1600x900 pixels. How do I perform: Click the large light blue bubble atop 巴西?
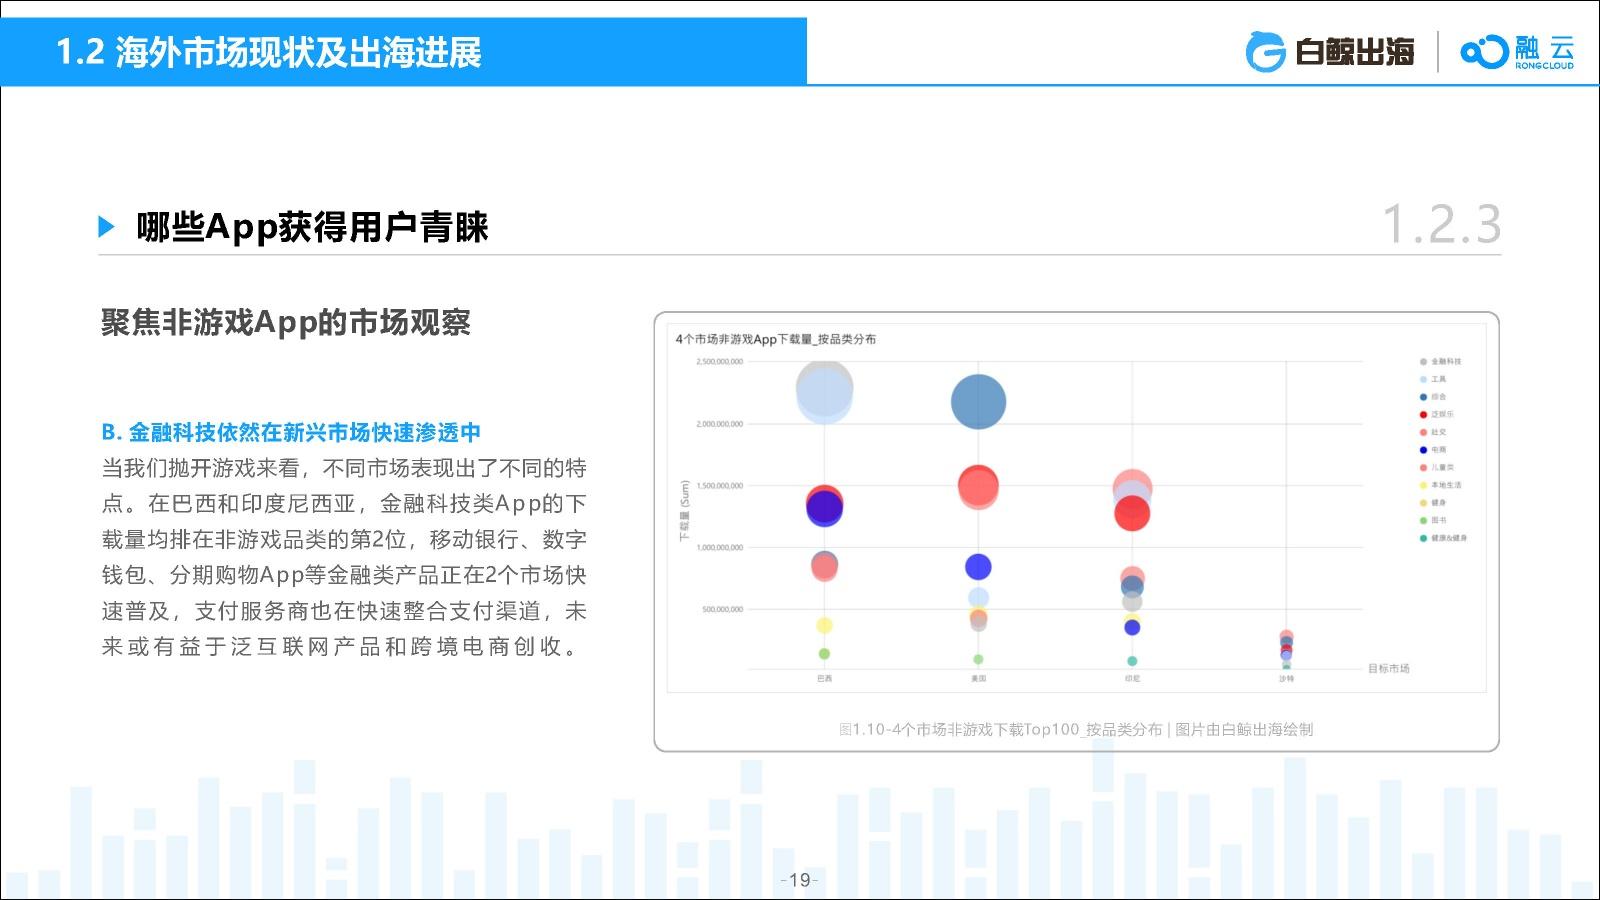(824, 394)
